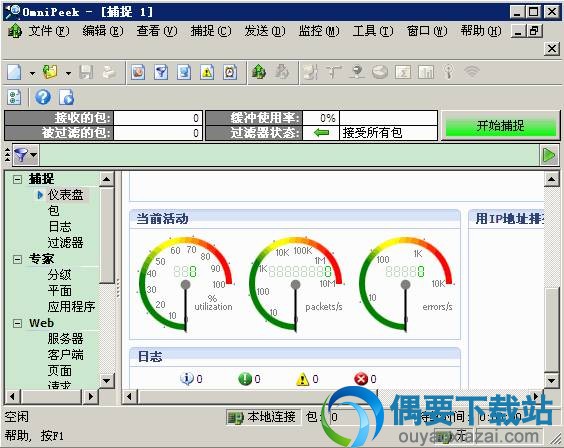Click the dashboard horizontal scroll left arrow
Image resolution: width=564 pixels, height=448 pixels.
point(129,397)
